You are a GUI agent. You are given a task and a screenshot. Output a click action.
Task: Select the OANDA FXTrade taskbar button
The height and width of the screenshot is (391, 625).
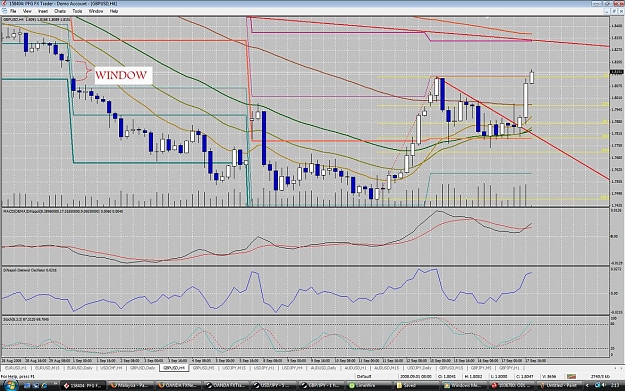tap(226, 385)
